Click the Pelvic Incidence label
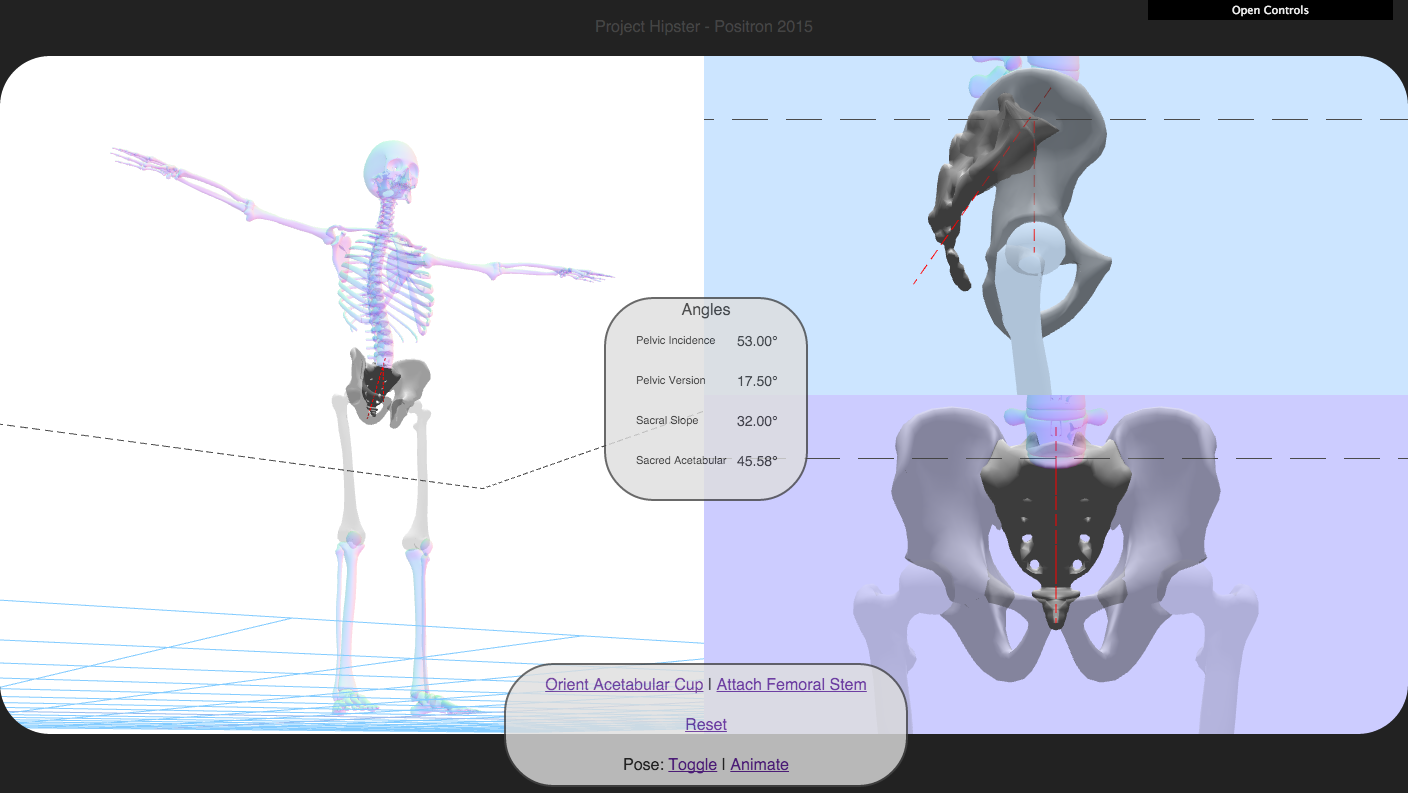The height and width of the screenshot is (793, 1408). [676, 340]
